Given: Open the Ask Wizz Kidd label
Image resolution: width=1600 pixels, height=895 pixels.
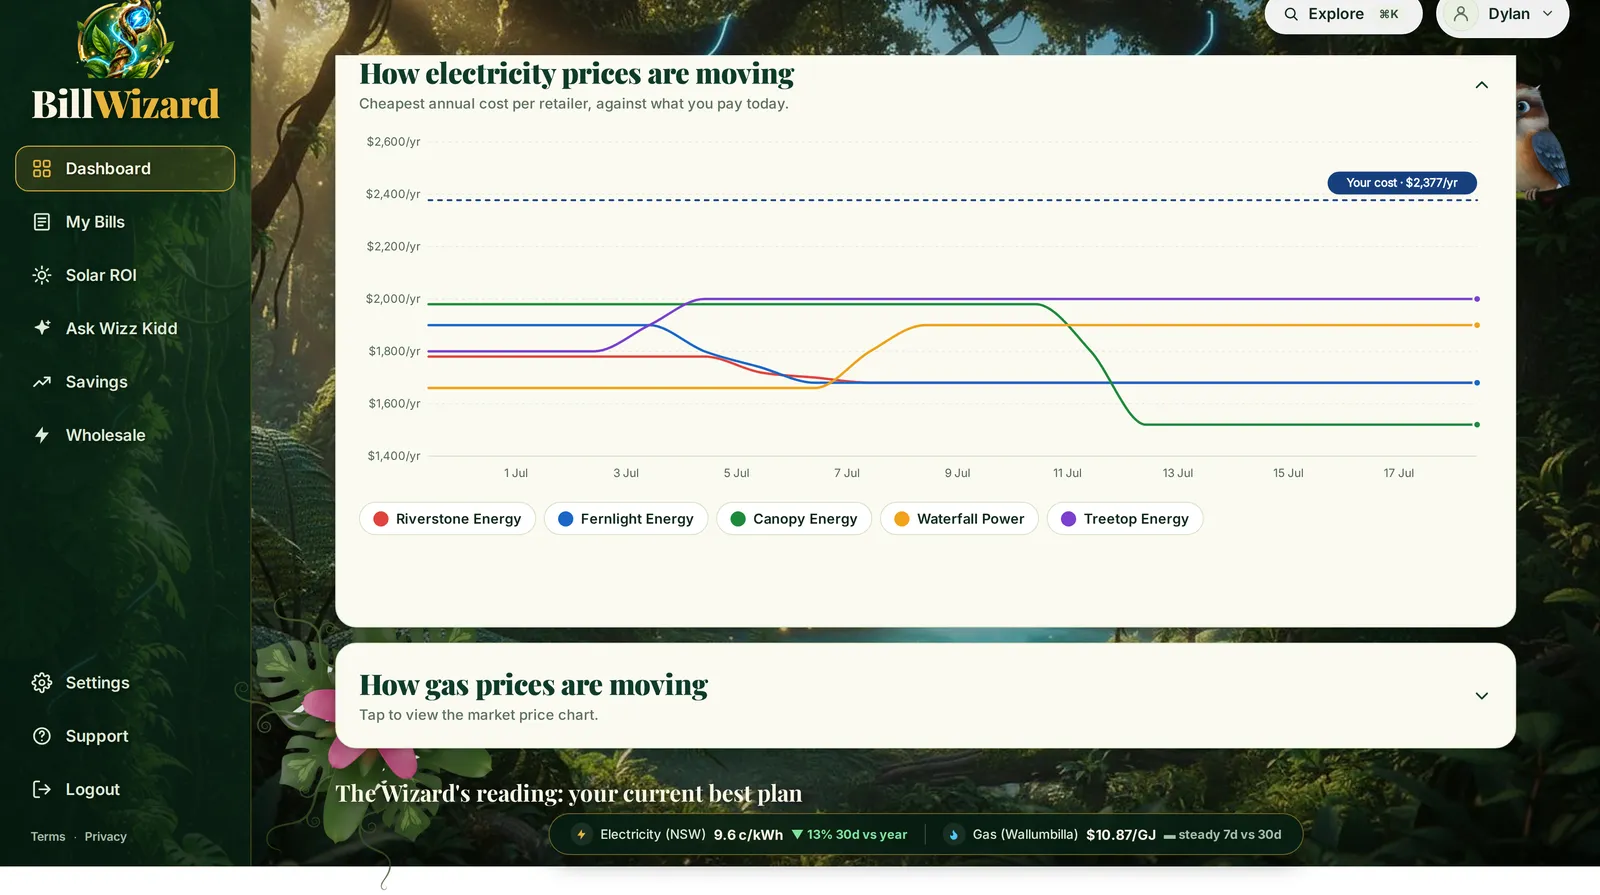Looking at the screenshot, I should click(122, 328).
